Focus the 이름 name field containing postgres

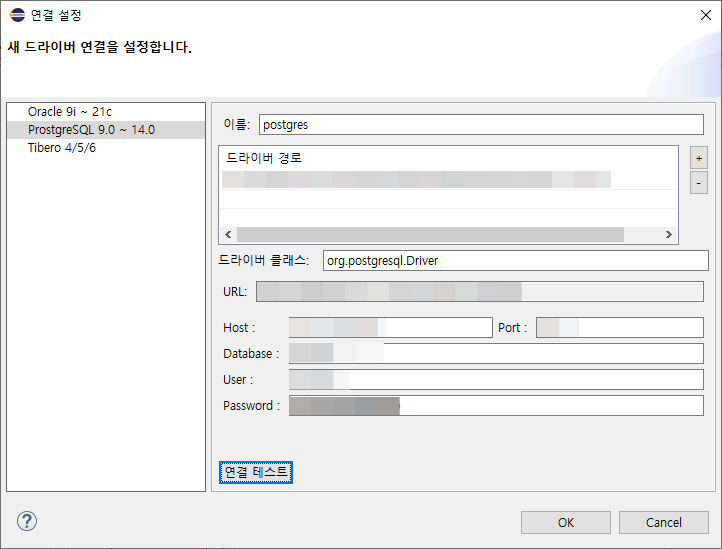pyautogui.click(x=481, y=125)
